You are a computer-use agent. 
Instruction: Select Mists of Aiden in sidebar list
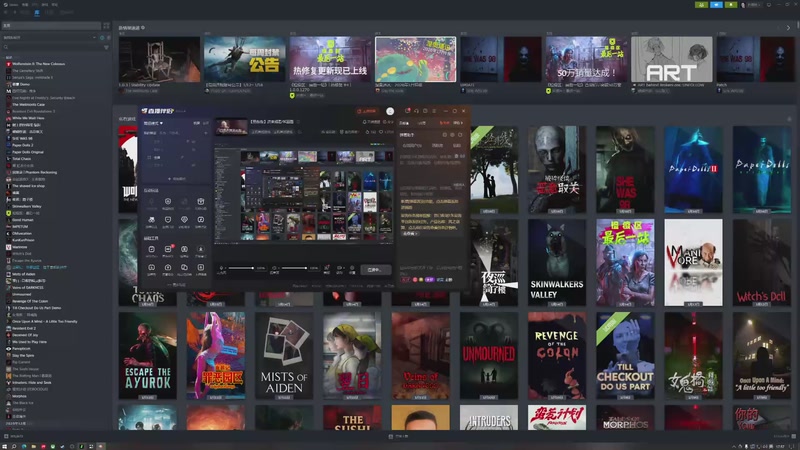tap(23, 274)
